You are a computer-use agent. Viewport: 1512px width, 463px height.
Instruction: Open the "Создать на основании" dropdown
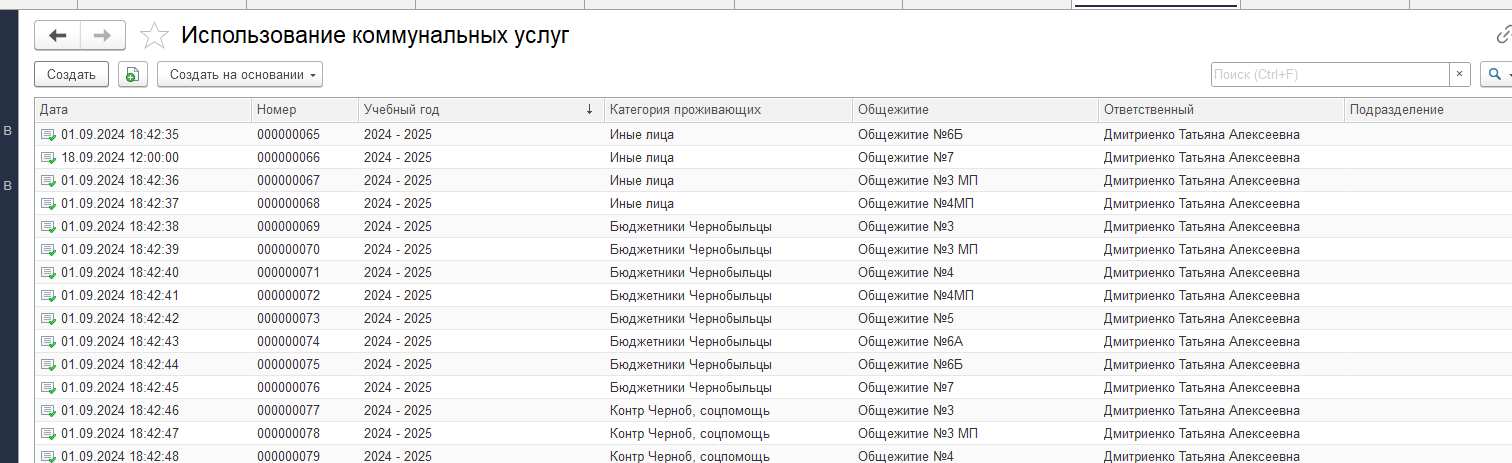point(240,75)
